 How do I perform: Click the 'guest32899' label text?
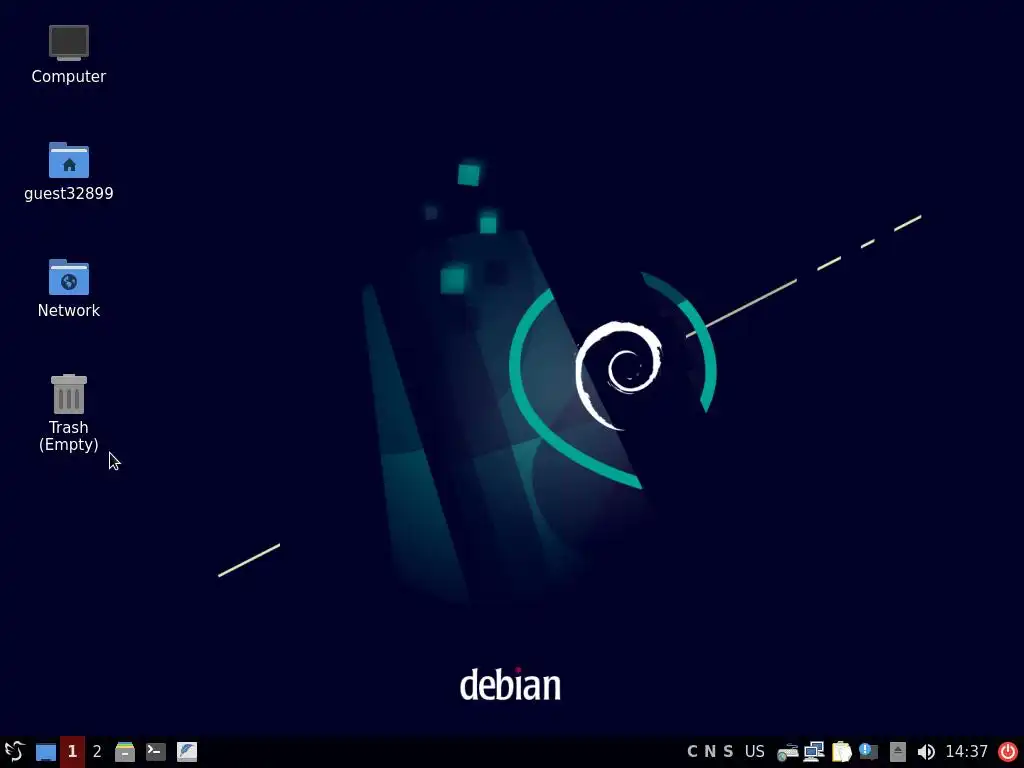[69, 193]
